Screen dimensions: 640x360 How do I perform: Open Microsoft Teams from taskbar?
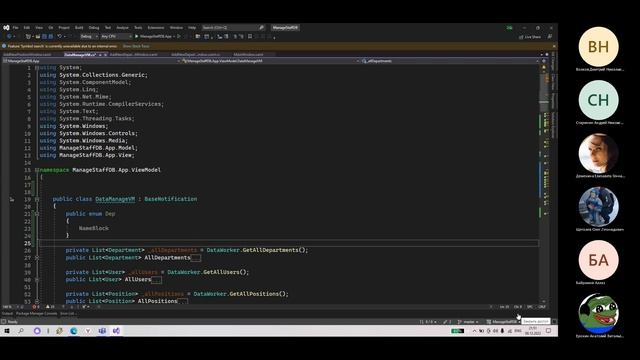(102, 331)
